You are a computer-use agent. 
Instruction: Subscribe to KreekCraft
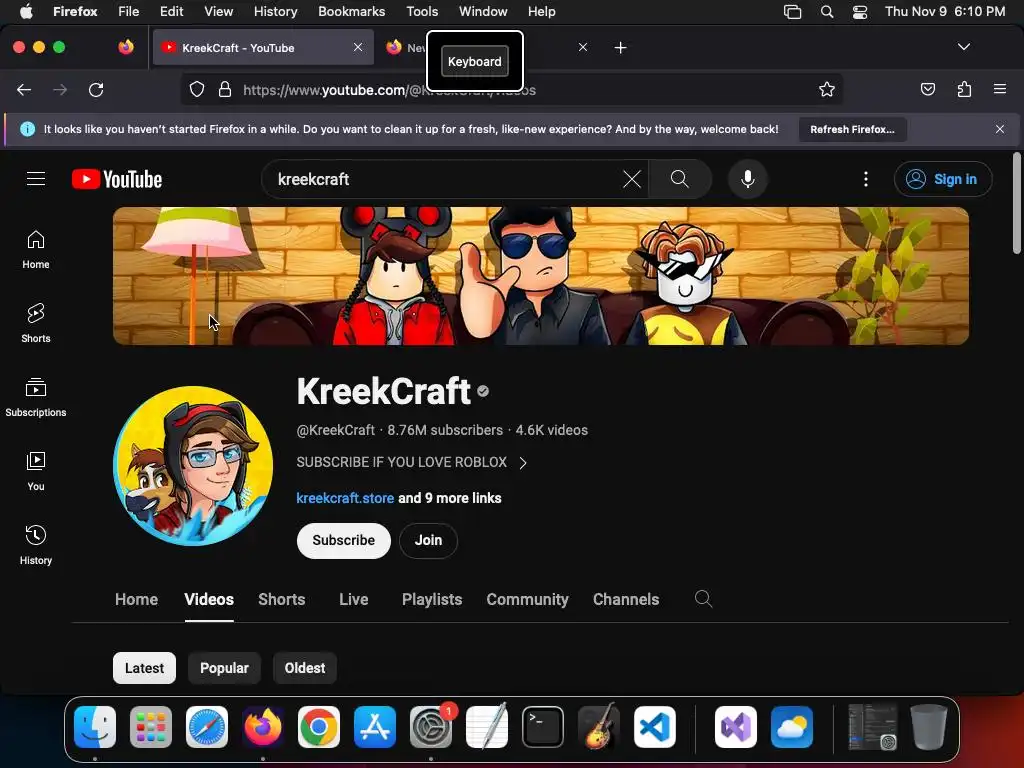(x=344, y=540)
